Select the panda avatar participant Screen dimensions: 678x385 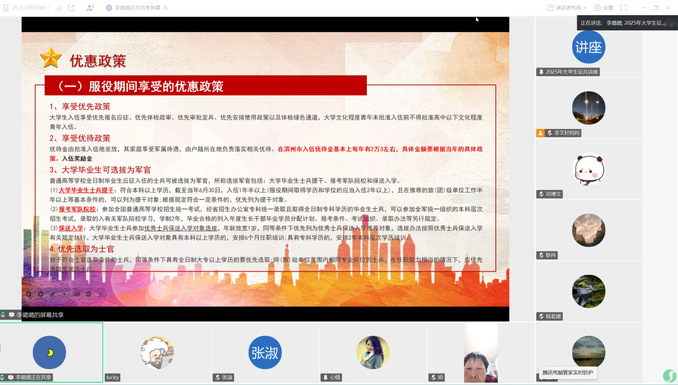(x=588, y=169)
